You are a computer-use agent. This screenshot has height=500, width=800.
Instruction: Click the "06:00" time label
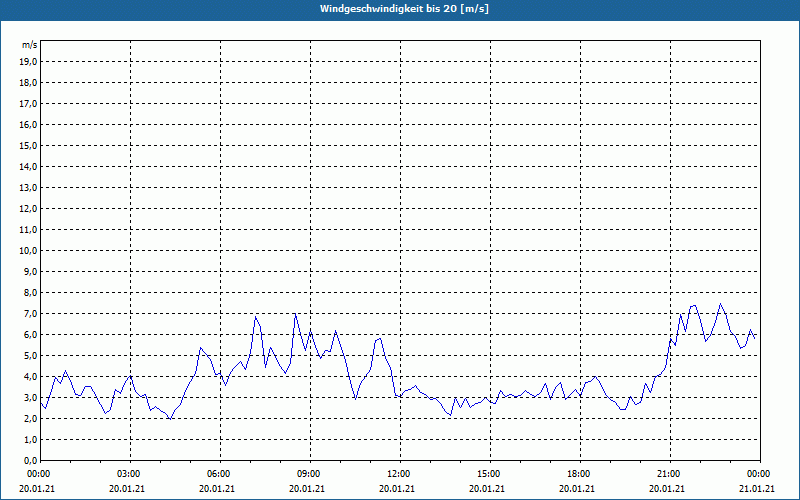(220, 474)
